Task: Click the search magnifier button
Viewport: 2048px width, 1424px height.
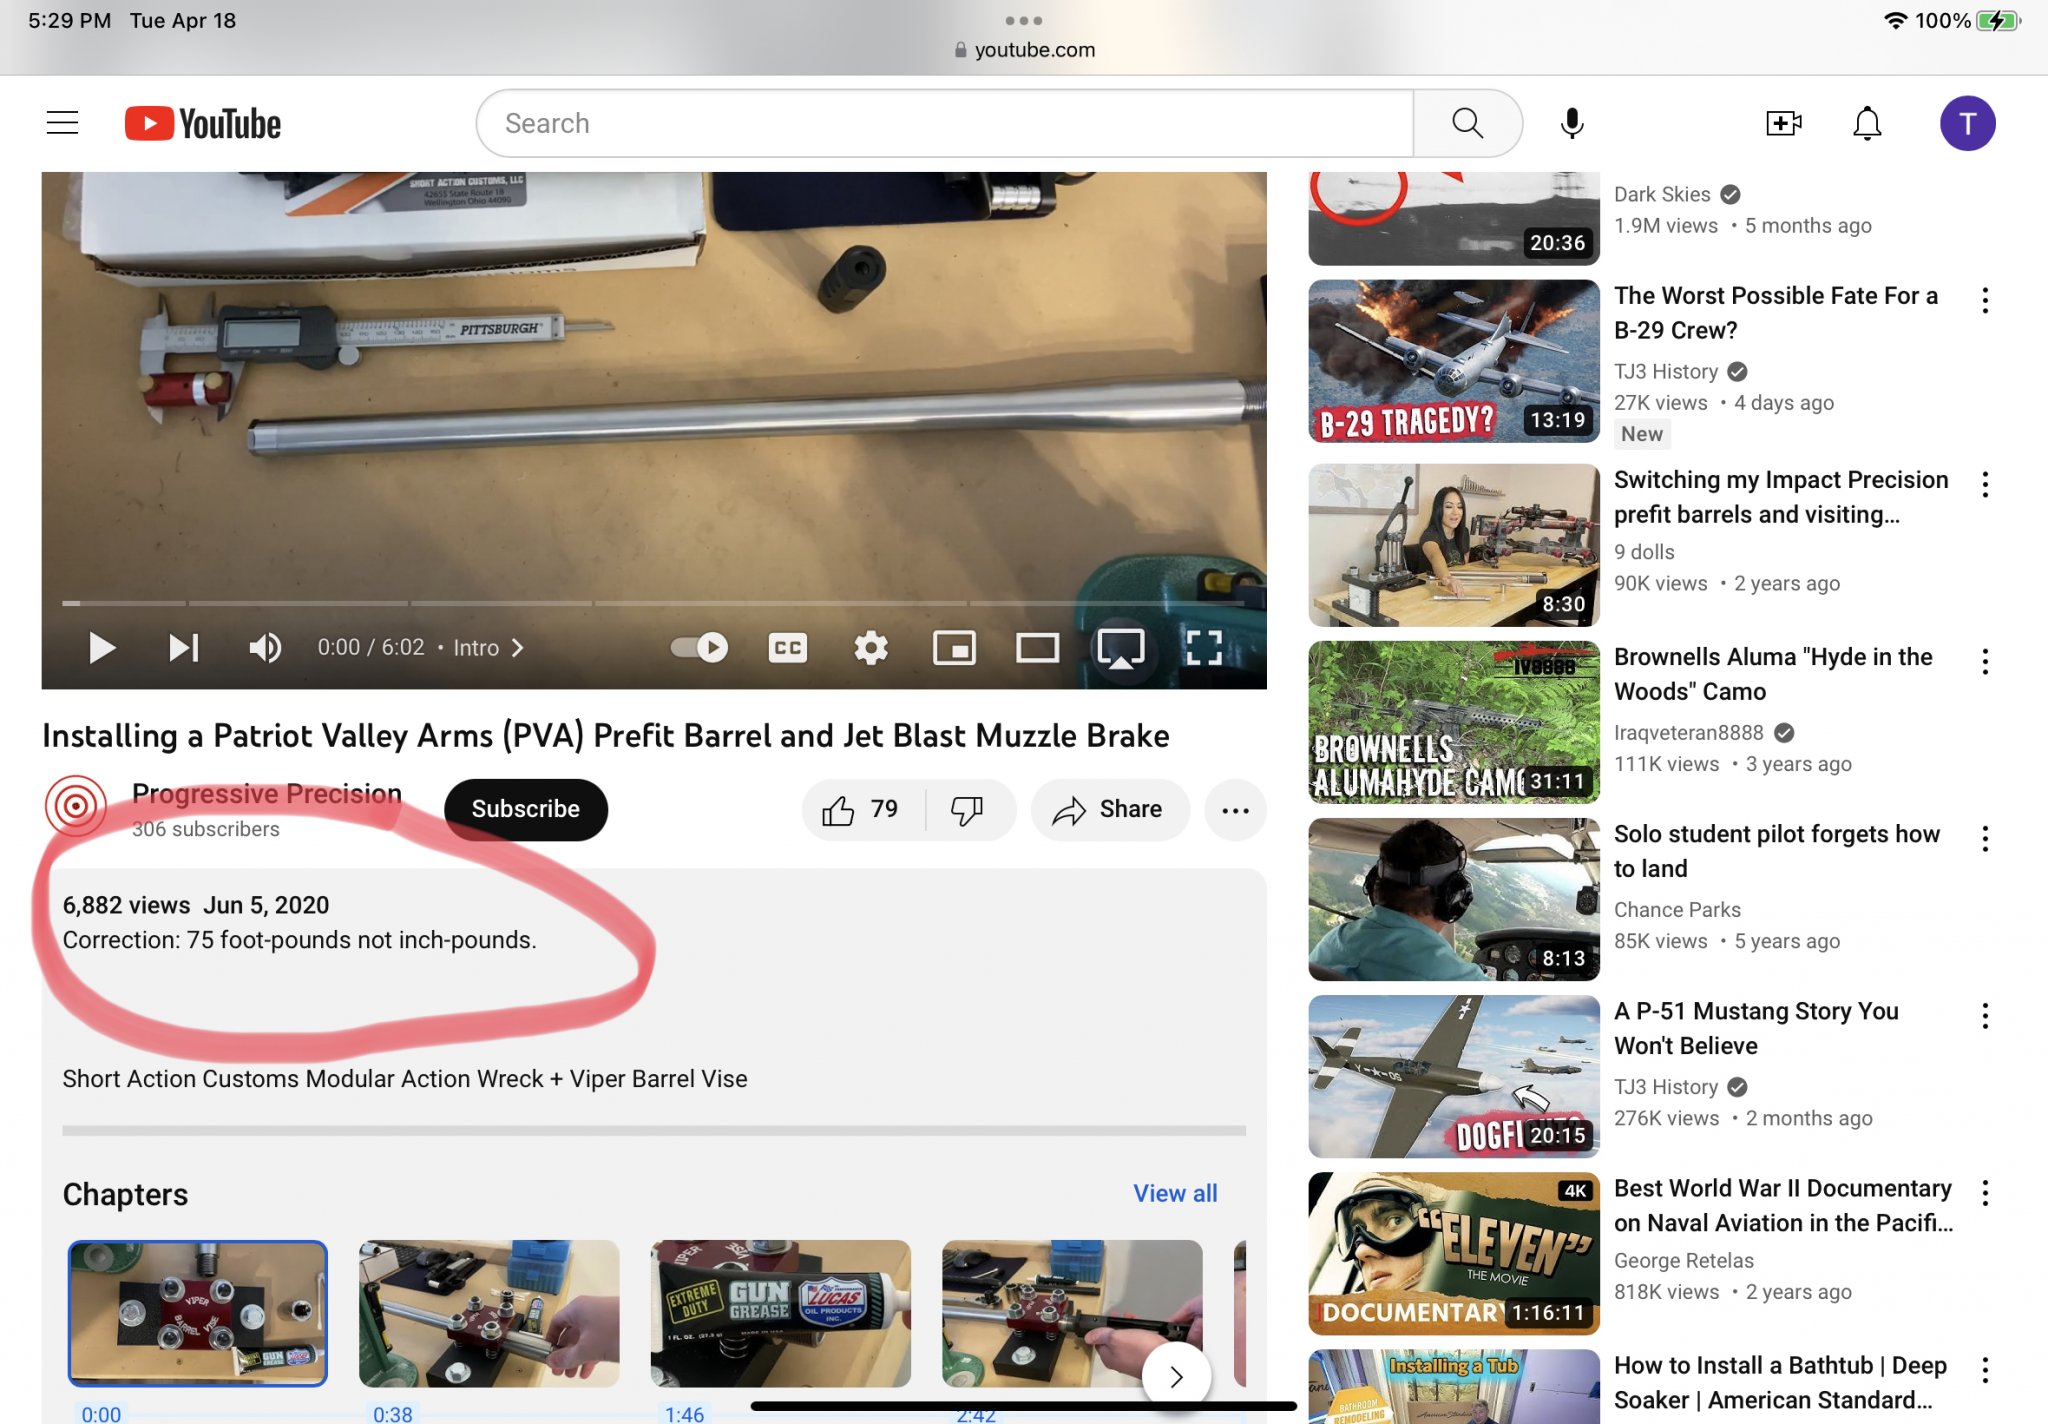Action: 1467,123
